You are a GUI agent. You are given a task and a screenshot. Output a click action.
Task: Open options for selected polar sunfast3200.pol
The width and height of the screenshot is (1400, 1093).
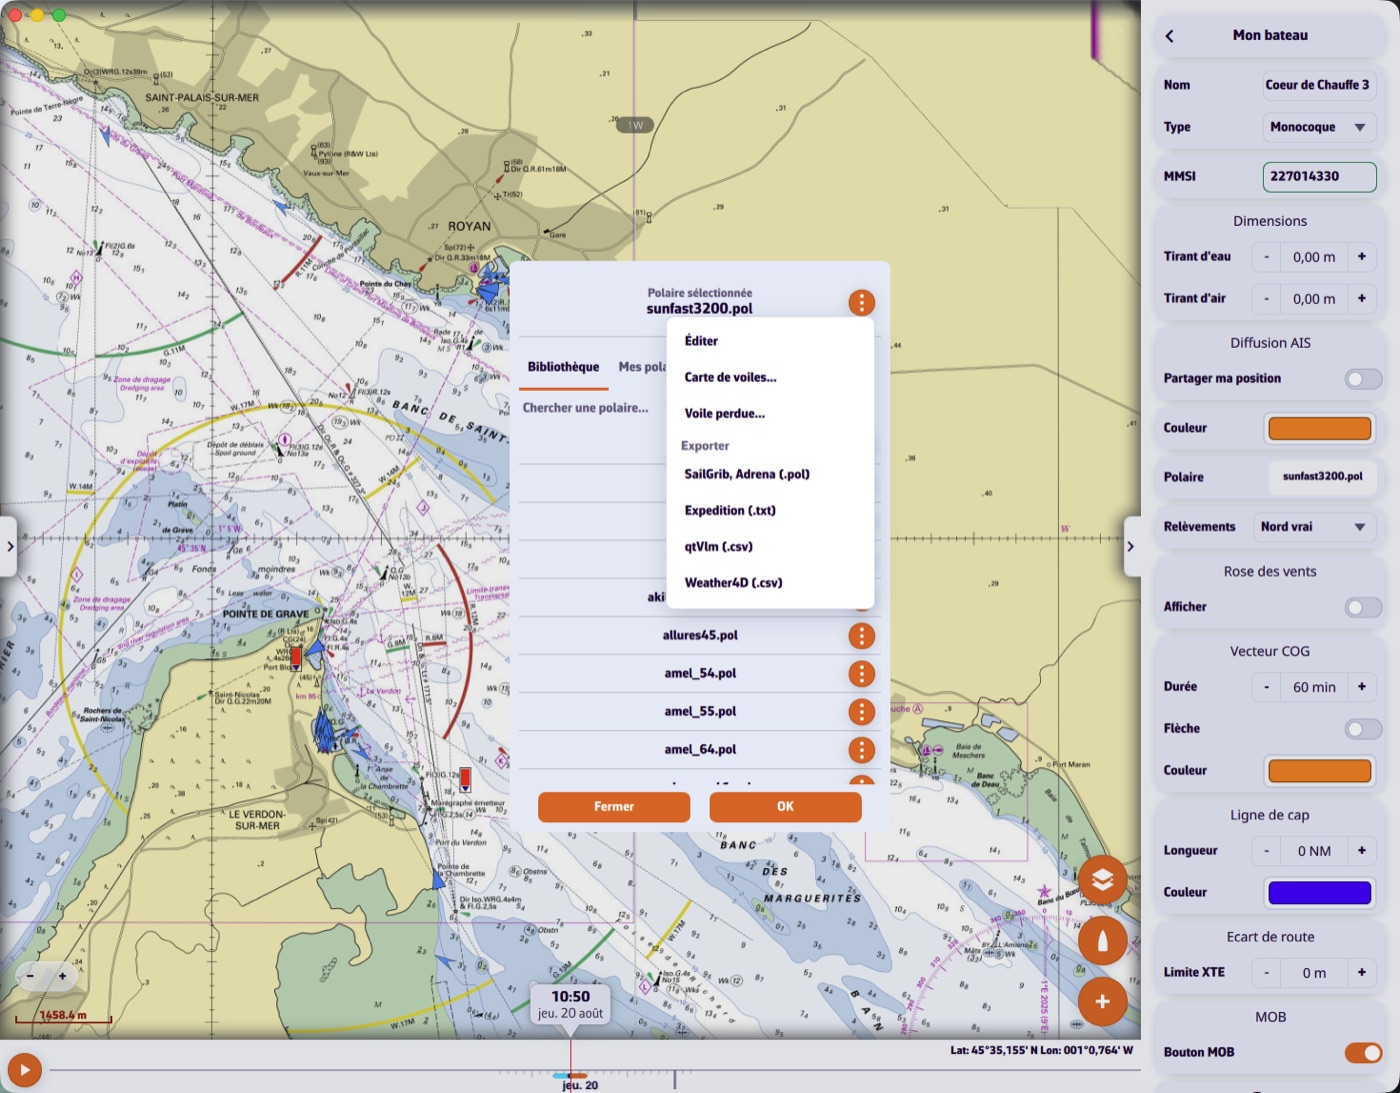pyautogui.click(x=861, y=302)
